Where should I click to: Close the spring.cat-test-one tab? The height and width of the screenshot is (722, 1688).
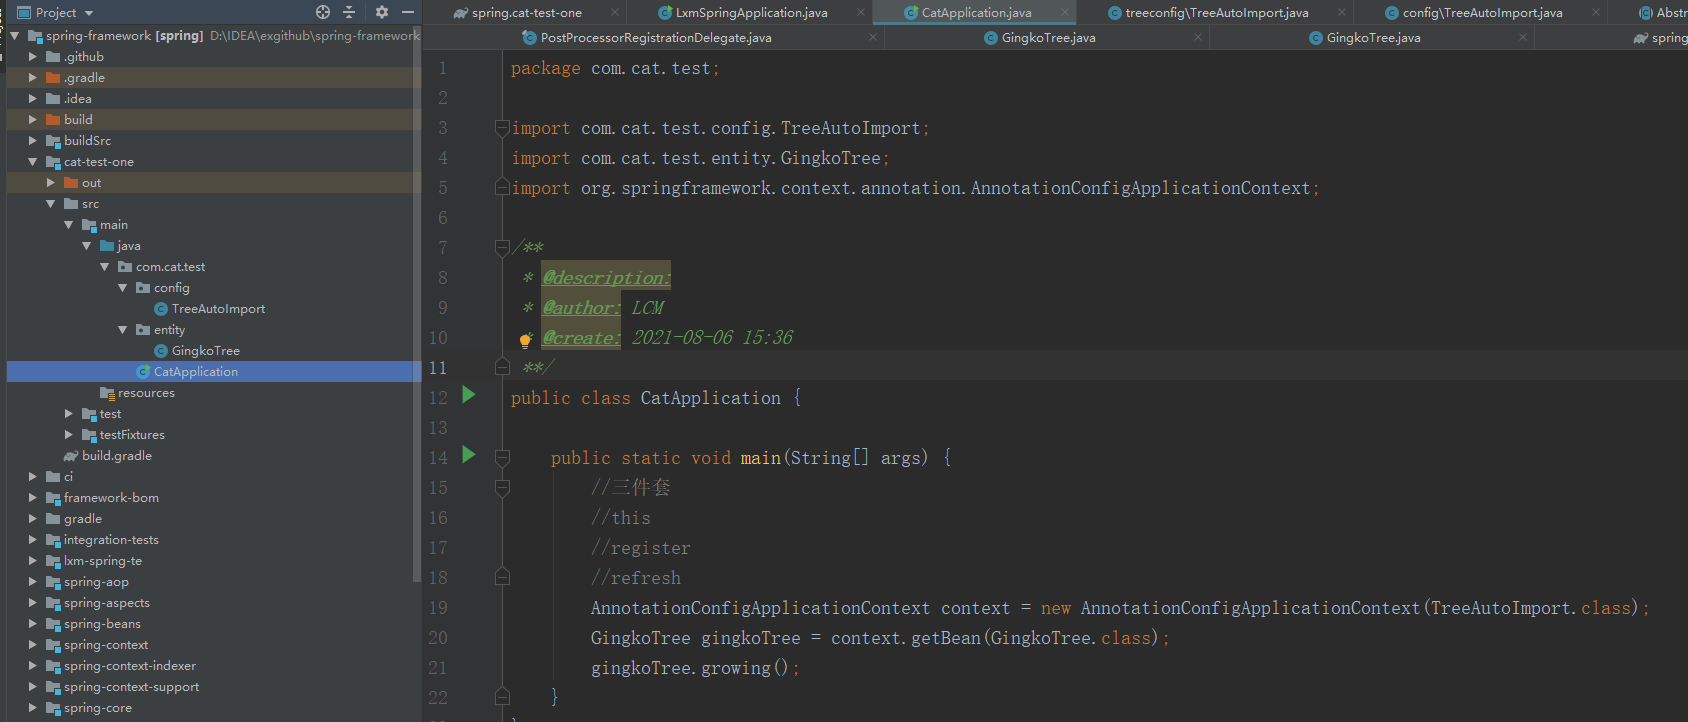click(614, 12)
